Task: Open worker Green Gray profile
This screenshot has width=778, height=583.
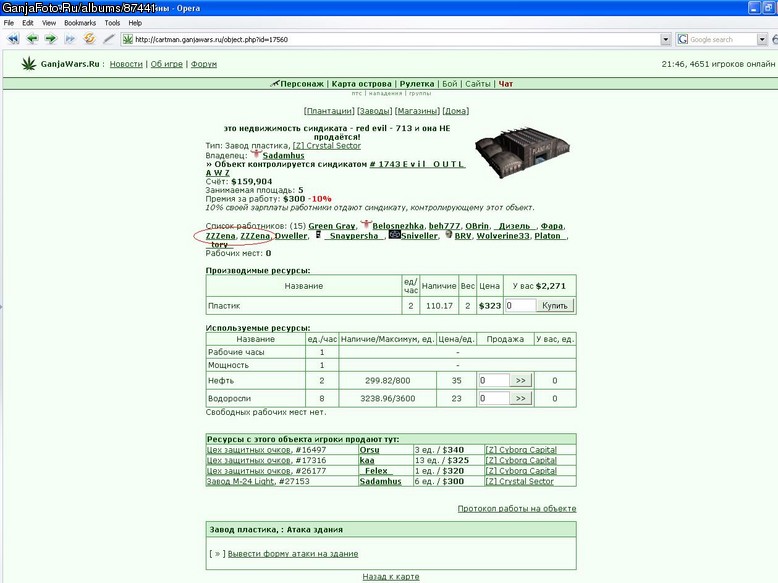Action: tap(331, 226)
